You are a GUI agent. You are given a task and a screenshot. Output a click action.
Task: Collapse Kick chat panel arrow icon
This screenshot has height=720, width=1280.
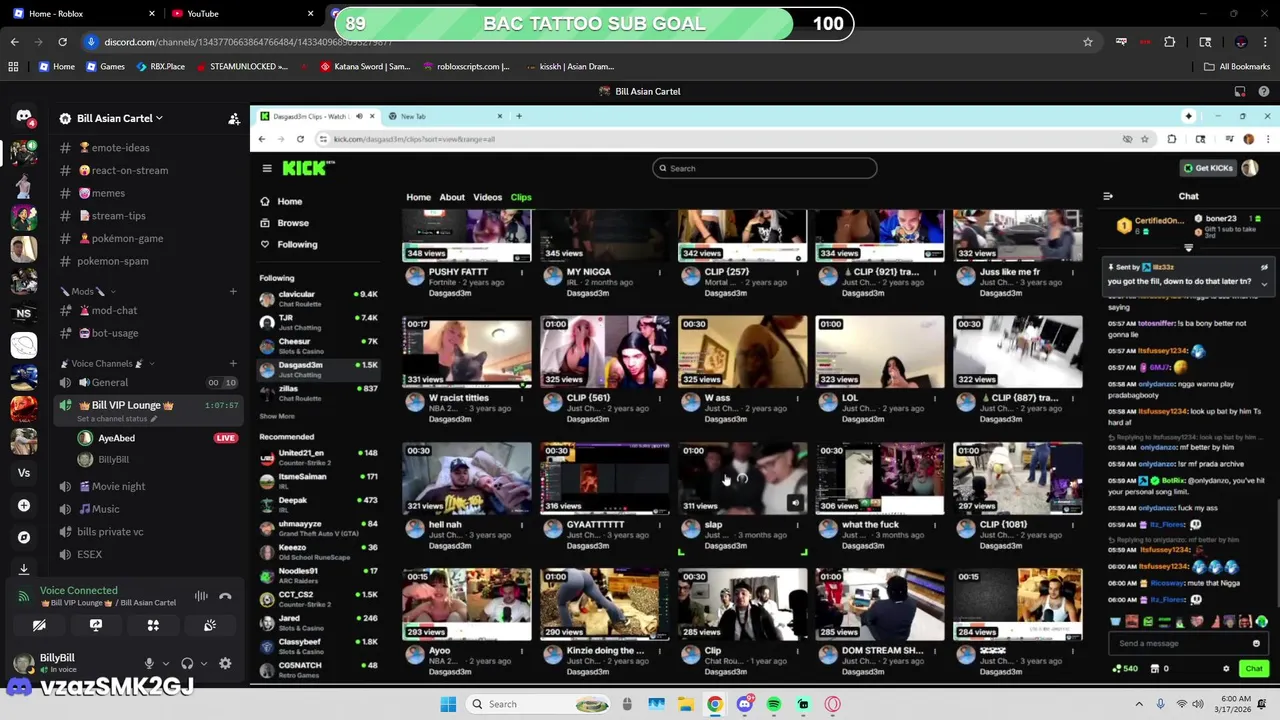(1108, 196)
